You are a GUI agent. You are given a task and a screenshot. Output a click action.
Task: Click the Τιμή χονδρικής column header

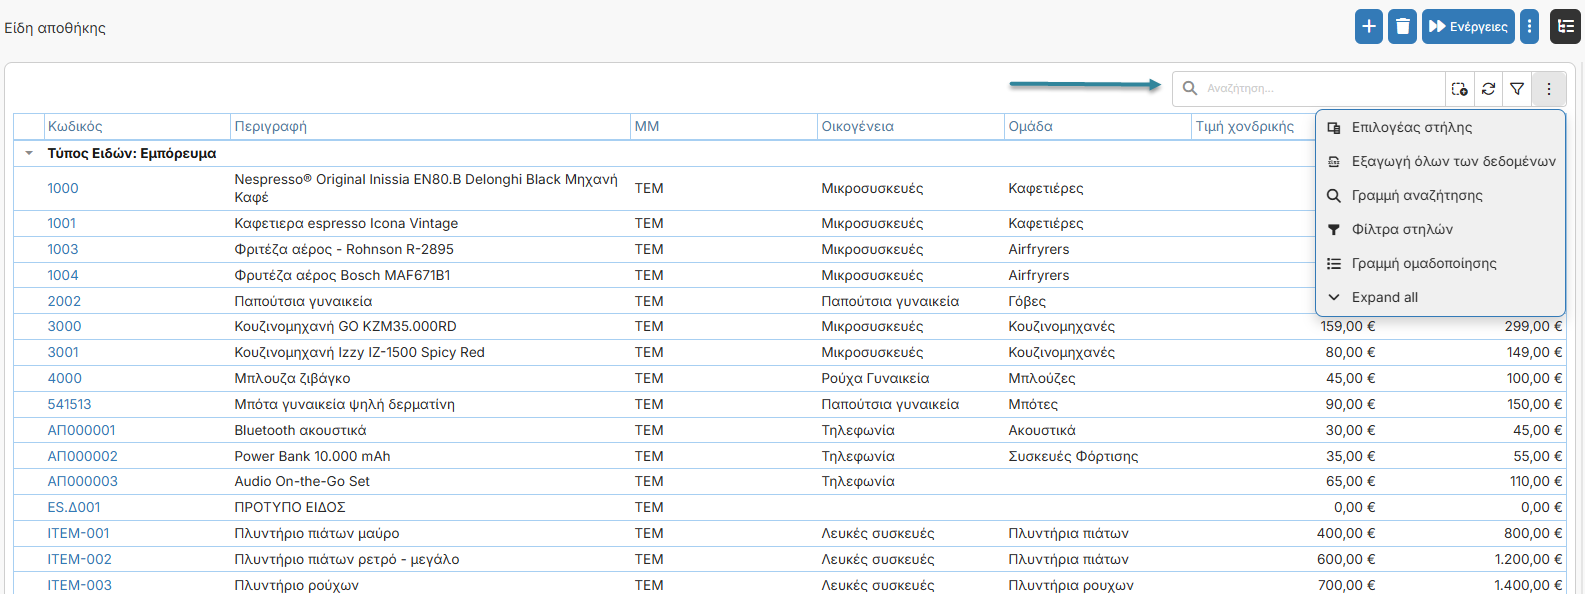pos(1245,126)
